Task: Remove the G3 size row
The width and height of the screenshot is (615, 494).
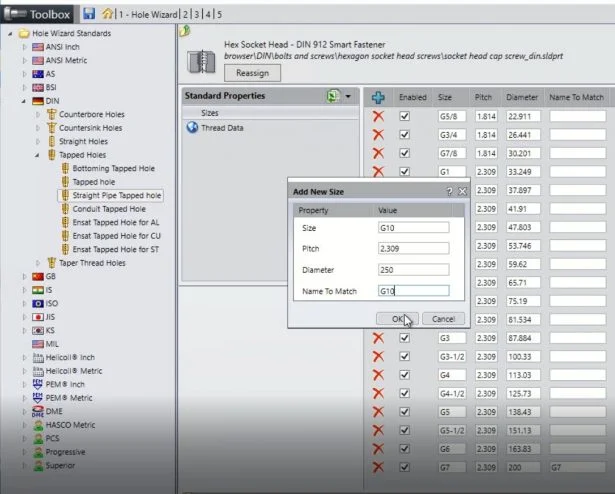Action: [x=378, y=338]
